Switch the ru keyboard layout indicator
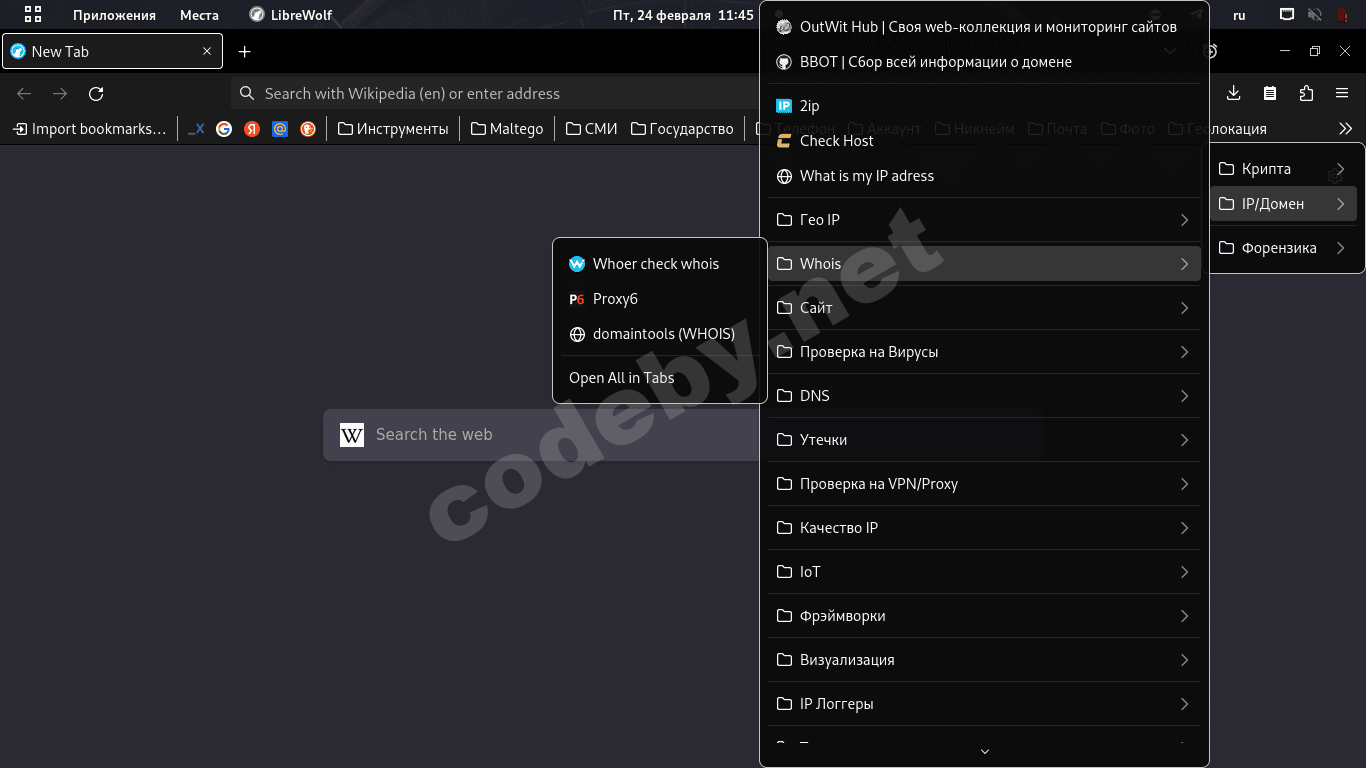Image resolution: width=1366 pixels, height=768 pixels. tap(1239, 15)
